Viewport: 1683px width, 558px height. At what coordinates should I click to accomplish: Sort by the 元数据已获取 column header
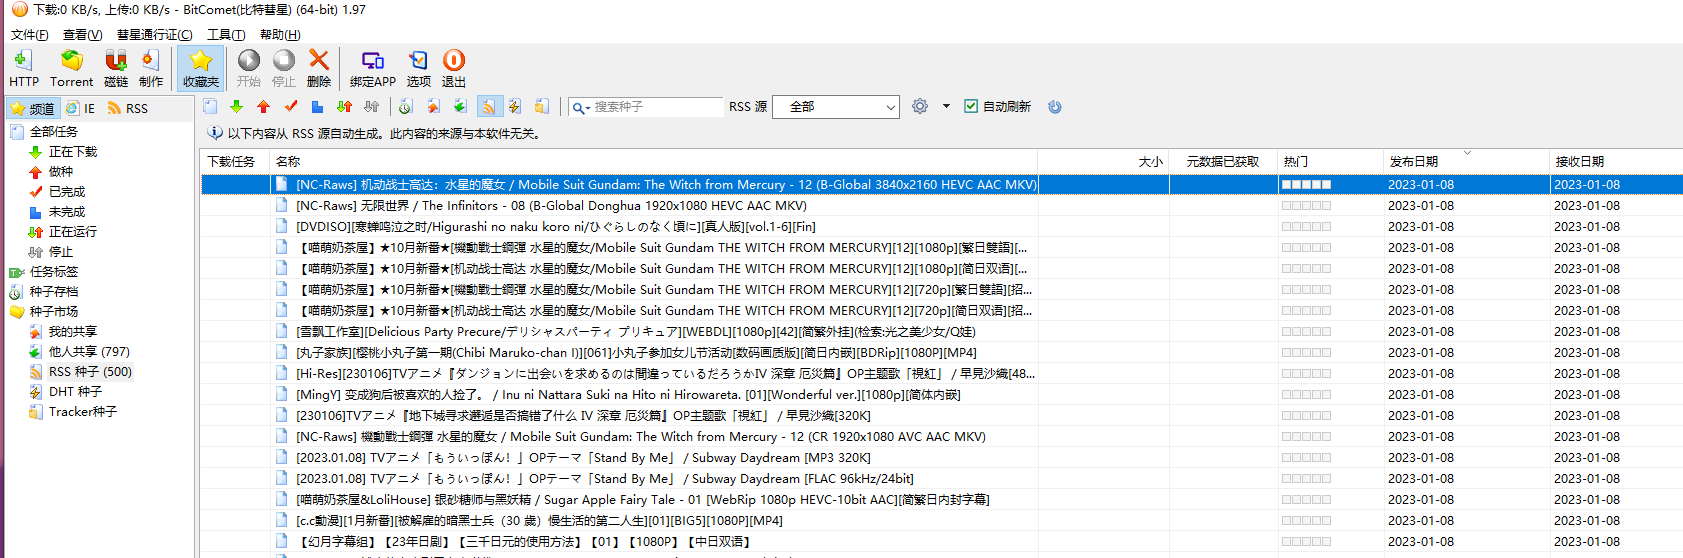pos(1223,161)
